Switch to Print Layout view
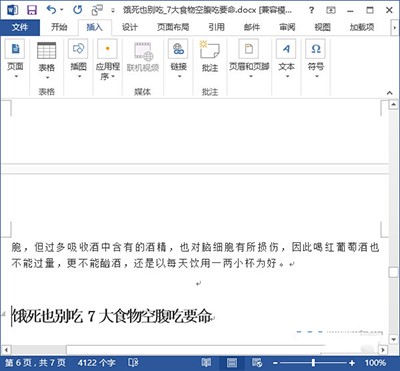This screenshot has width=400, height=371. 232,362
